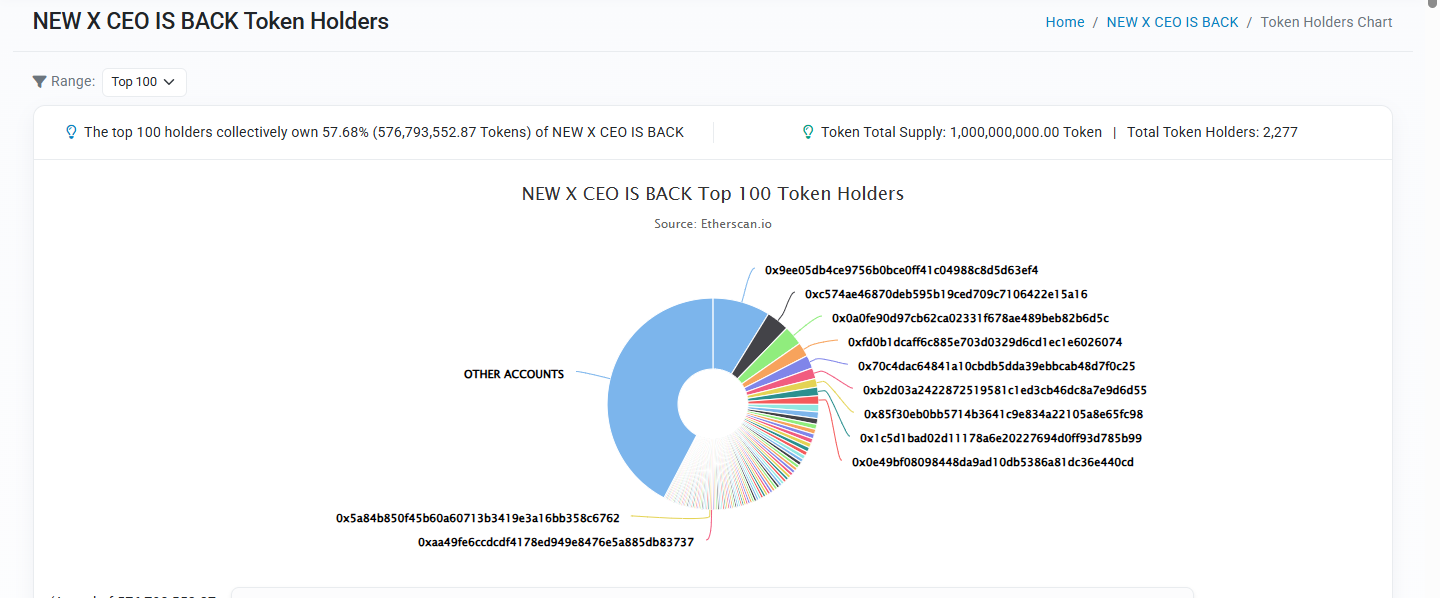1440x598 pixels.
Task: Click the address 0x5a84b850f45b60a60713b3419e3a16bb358c6762
Action: click(478, 518)
